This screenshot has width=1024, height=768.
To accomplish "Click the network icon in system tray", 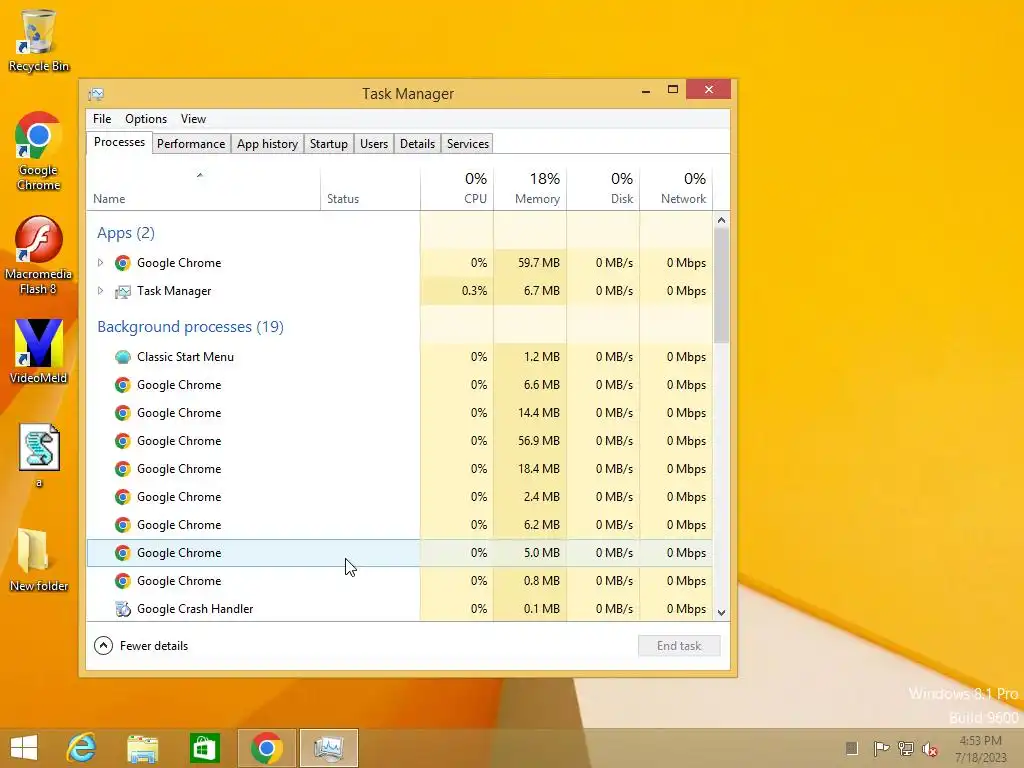I will pyautogui.click(x=905, y=748).
